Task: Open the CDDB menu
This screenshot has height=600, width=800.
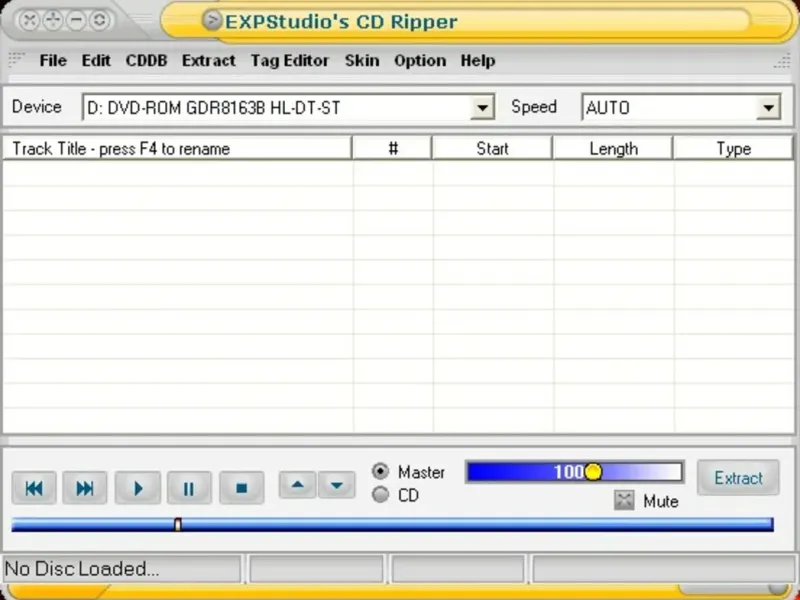Action: coord(146,61)
